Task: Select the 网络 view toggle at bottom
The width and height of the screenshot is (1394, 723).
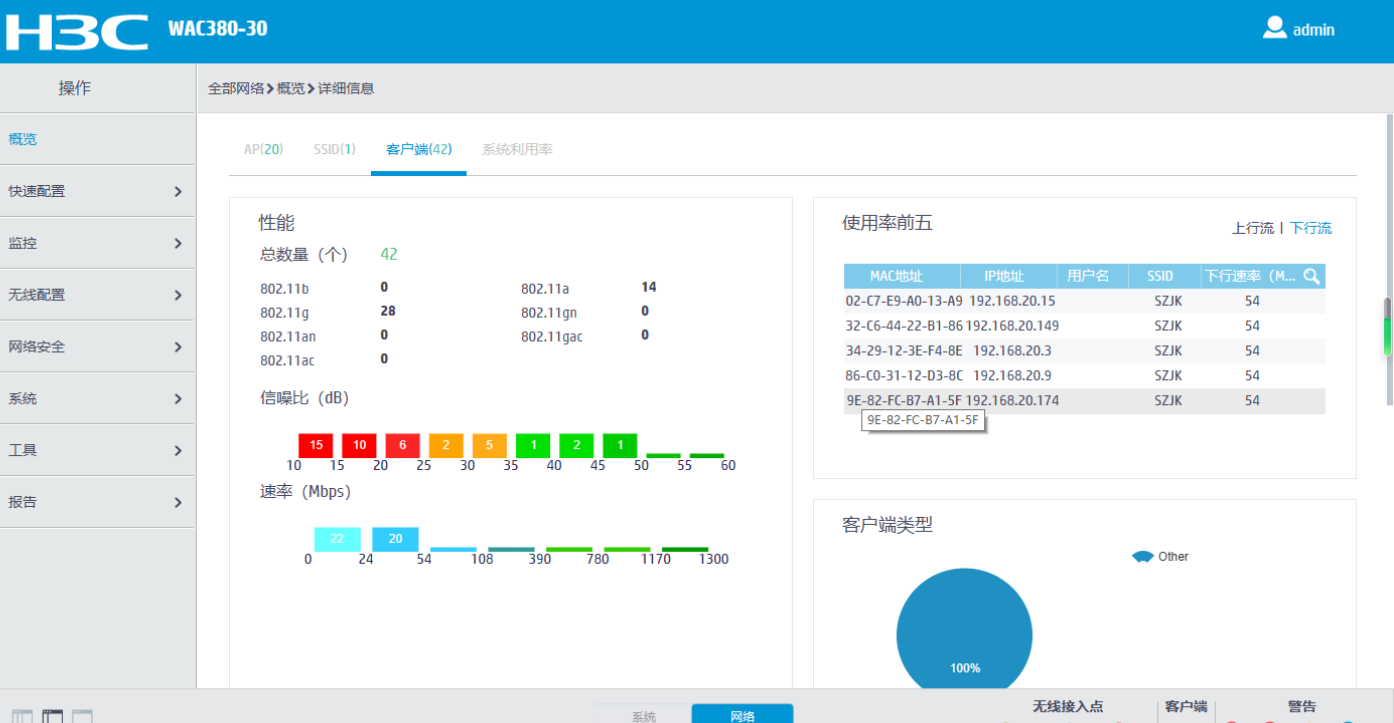Action: (x=742, y=715)
